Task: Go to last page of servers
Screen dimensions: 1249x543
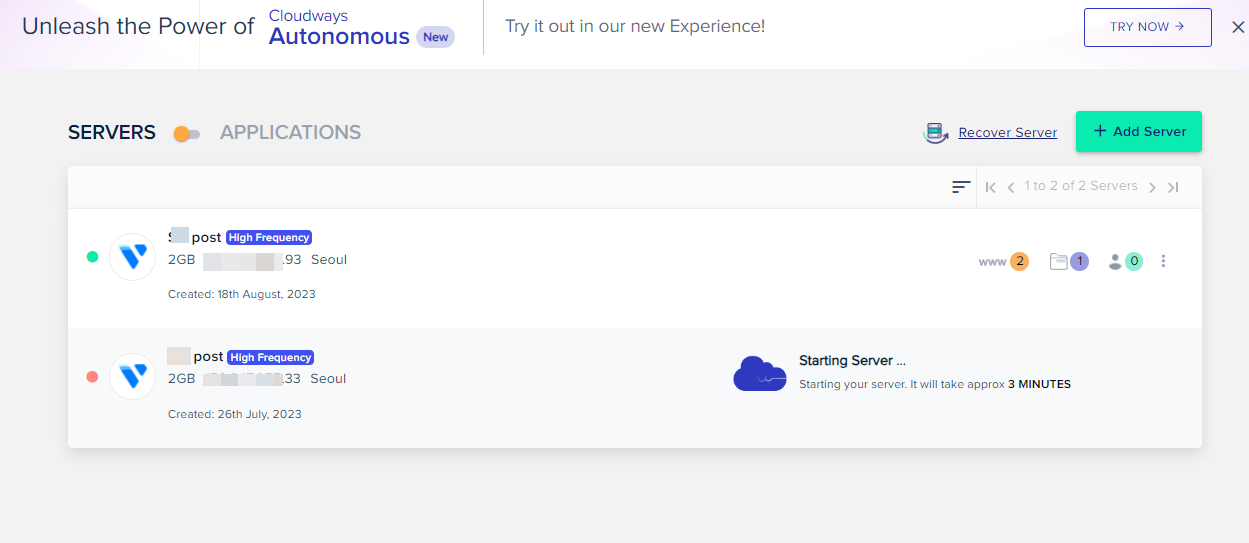Action: pos(1173,187)
